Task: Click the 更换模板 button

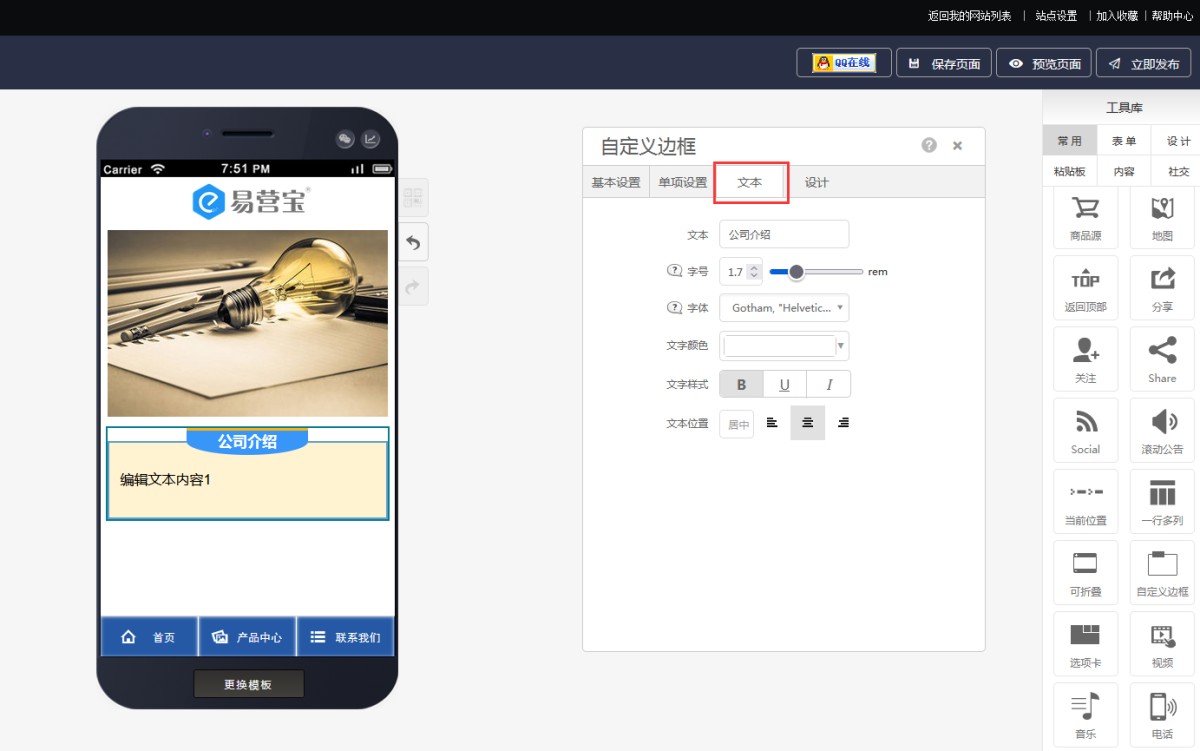Action: [248, 684]
